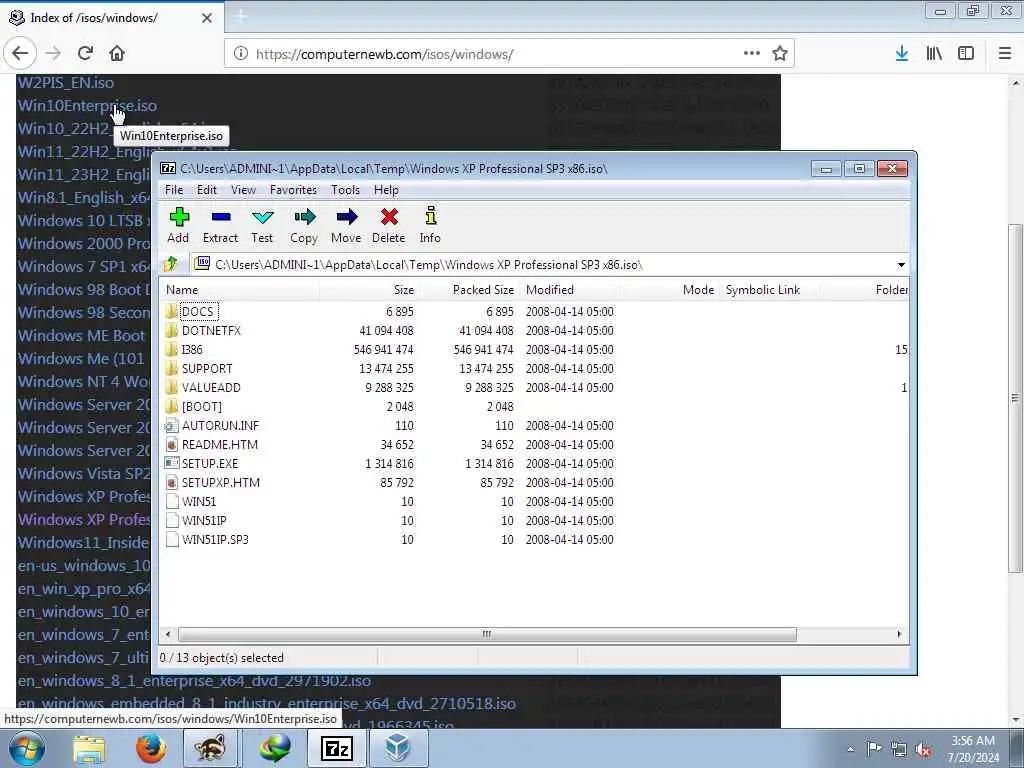Click the Extract icon in 7-Zip

click(x=221, y=226)
